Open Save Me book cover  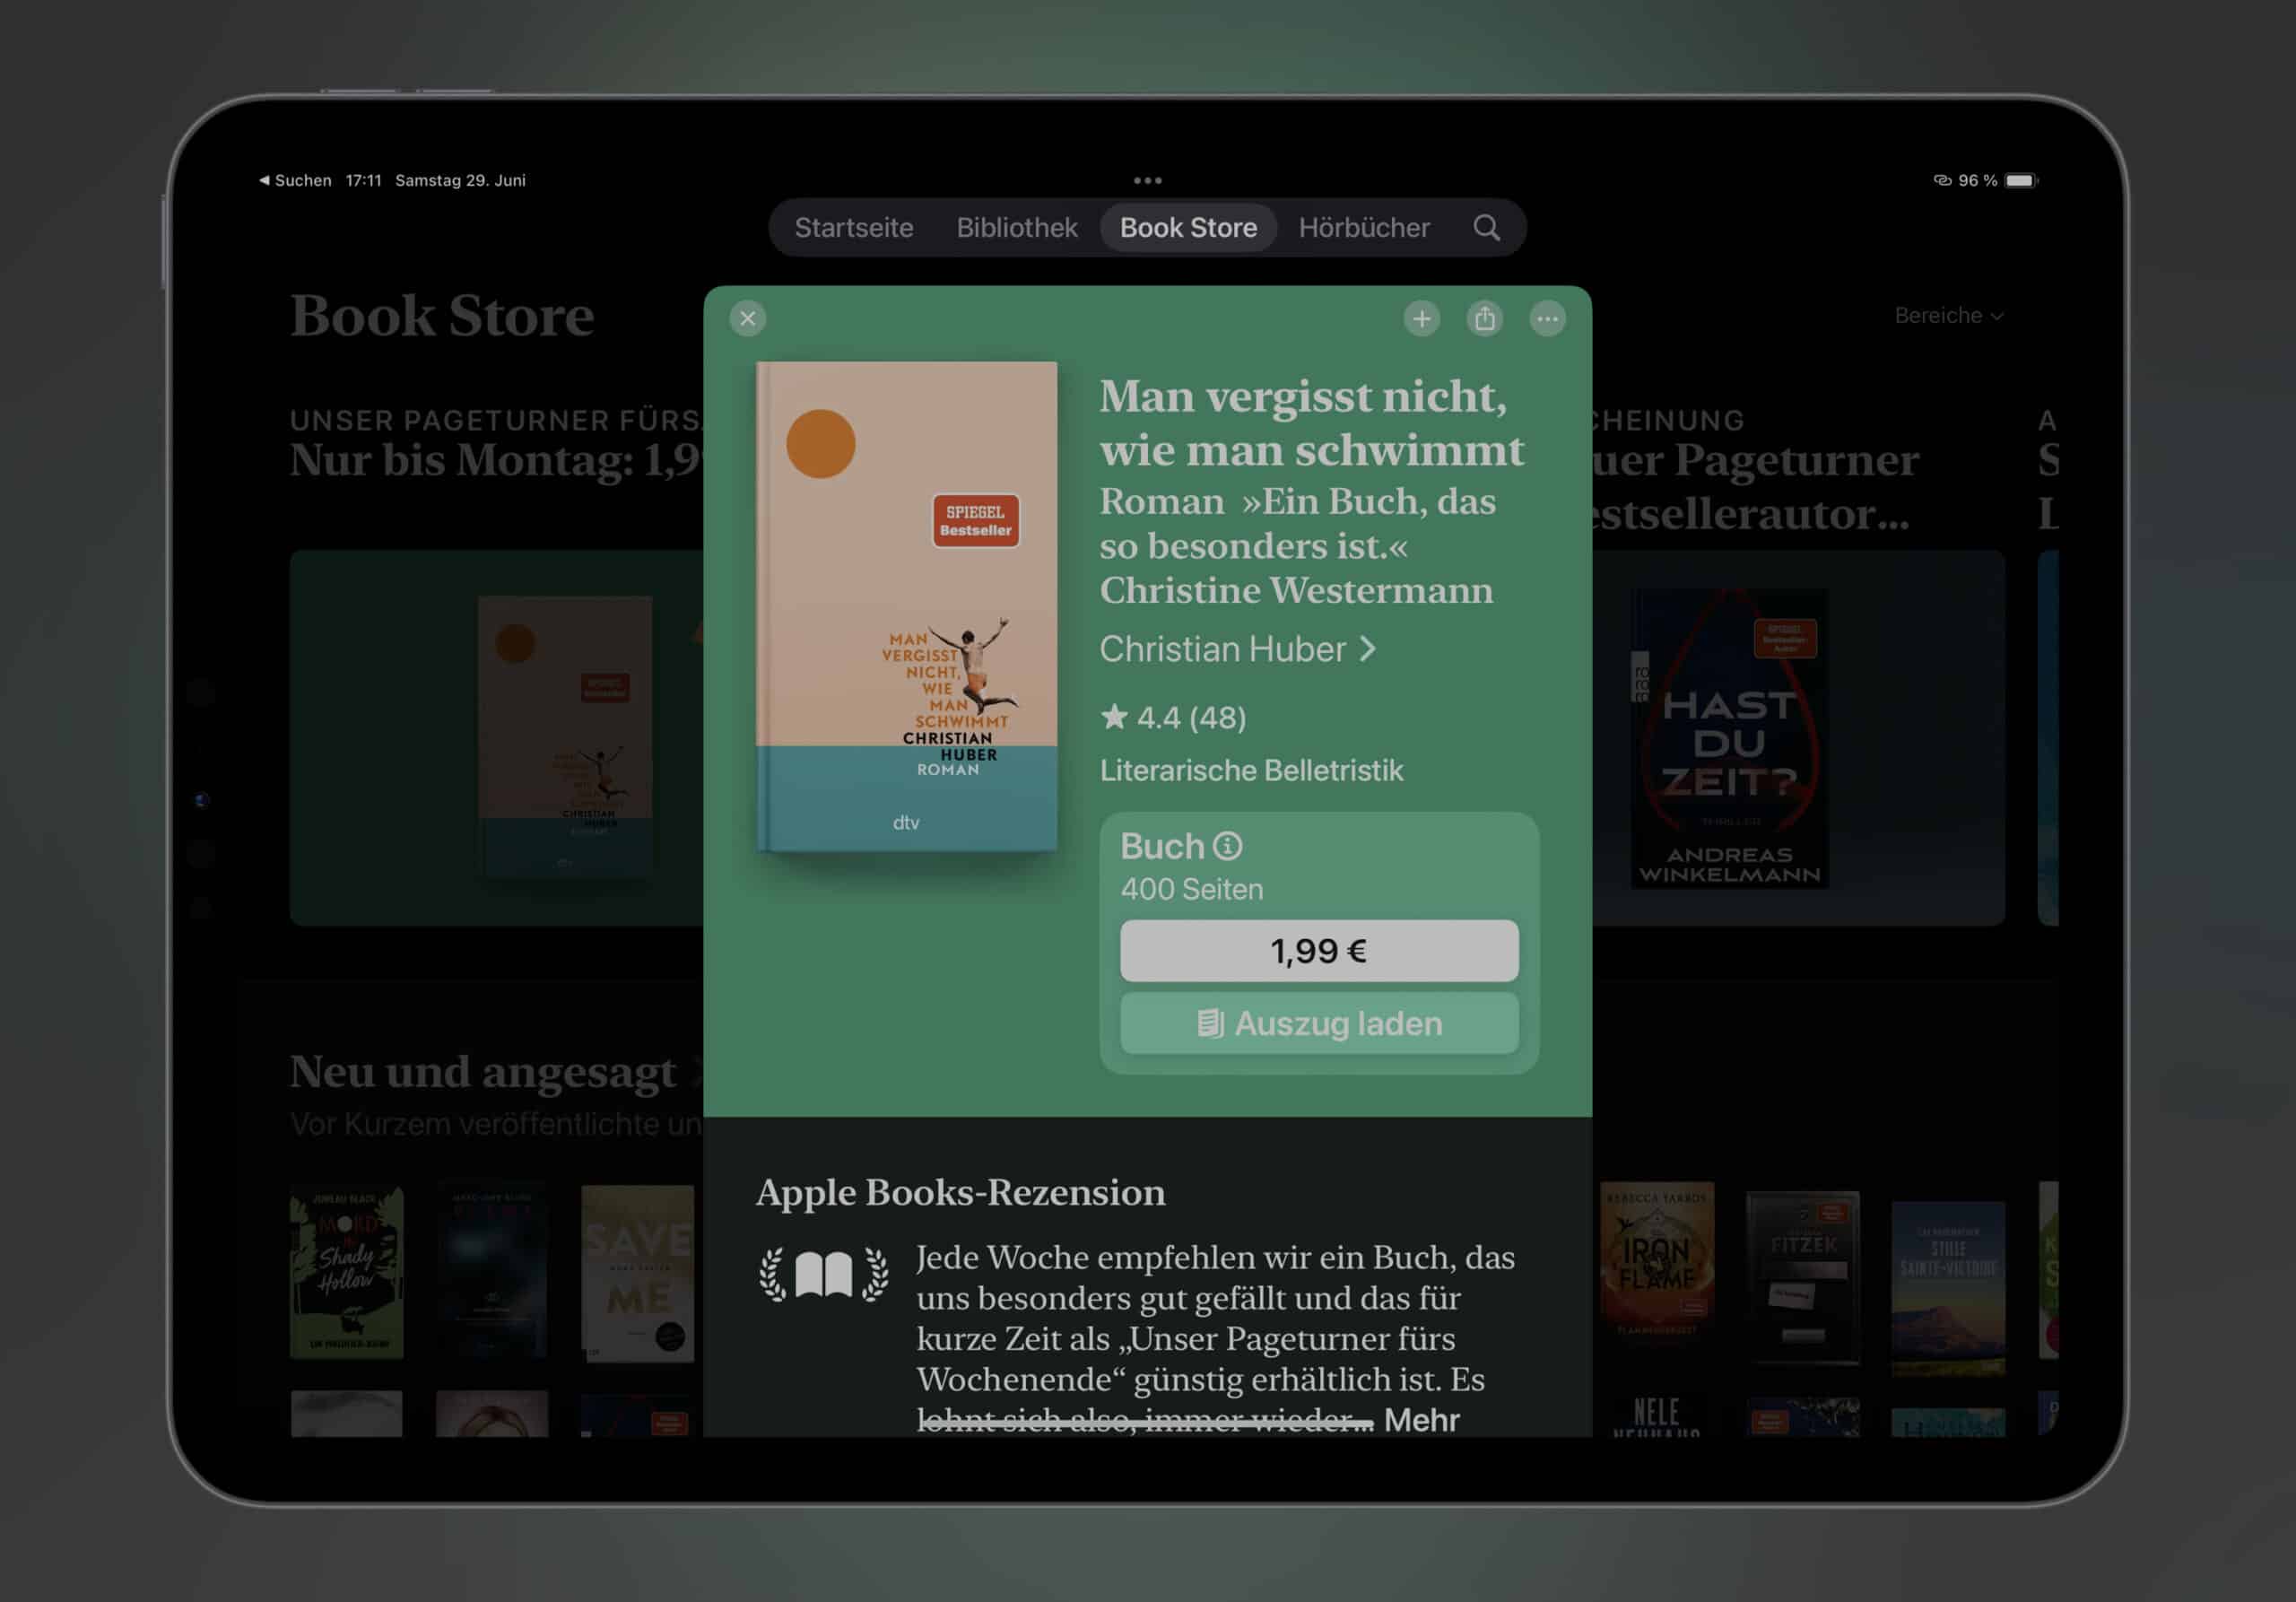637,1272
